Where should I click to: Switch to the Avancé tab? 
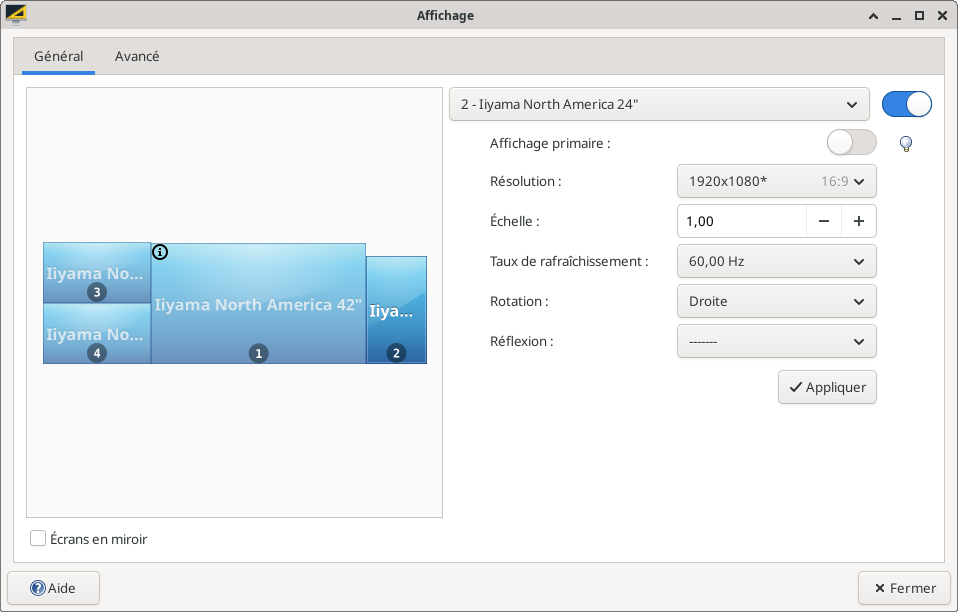[x=137, y=56]
